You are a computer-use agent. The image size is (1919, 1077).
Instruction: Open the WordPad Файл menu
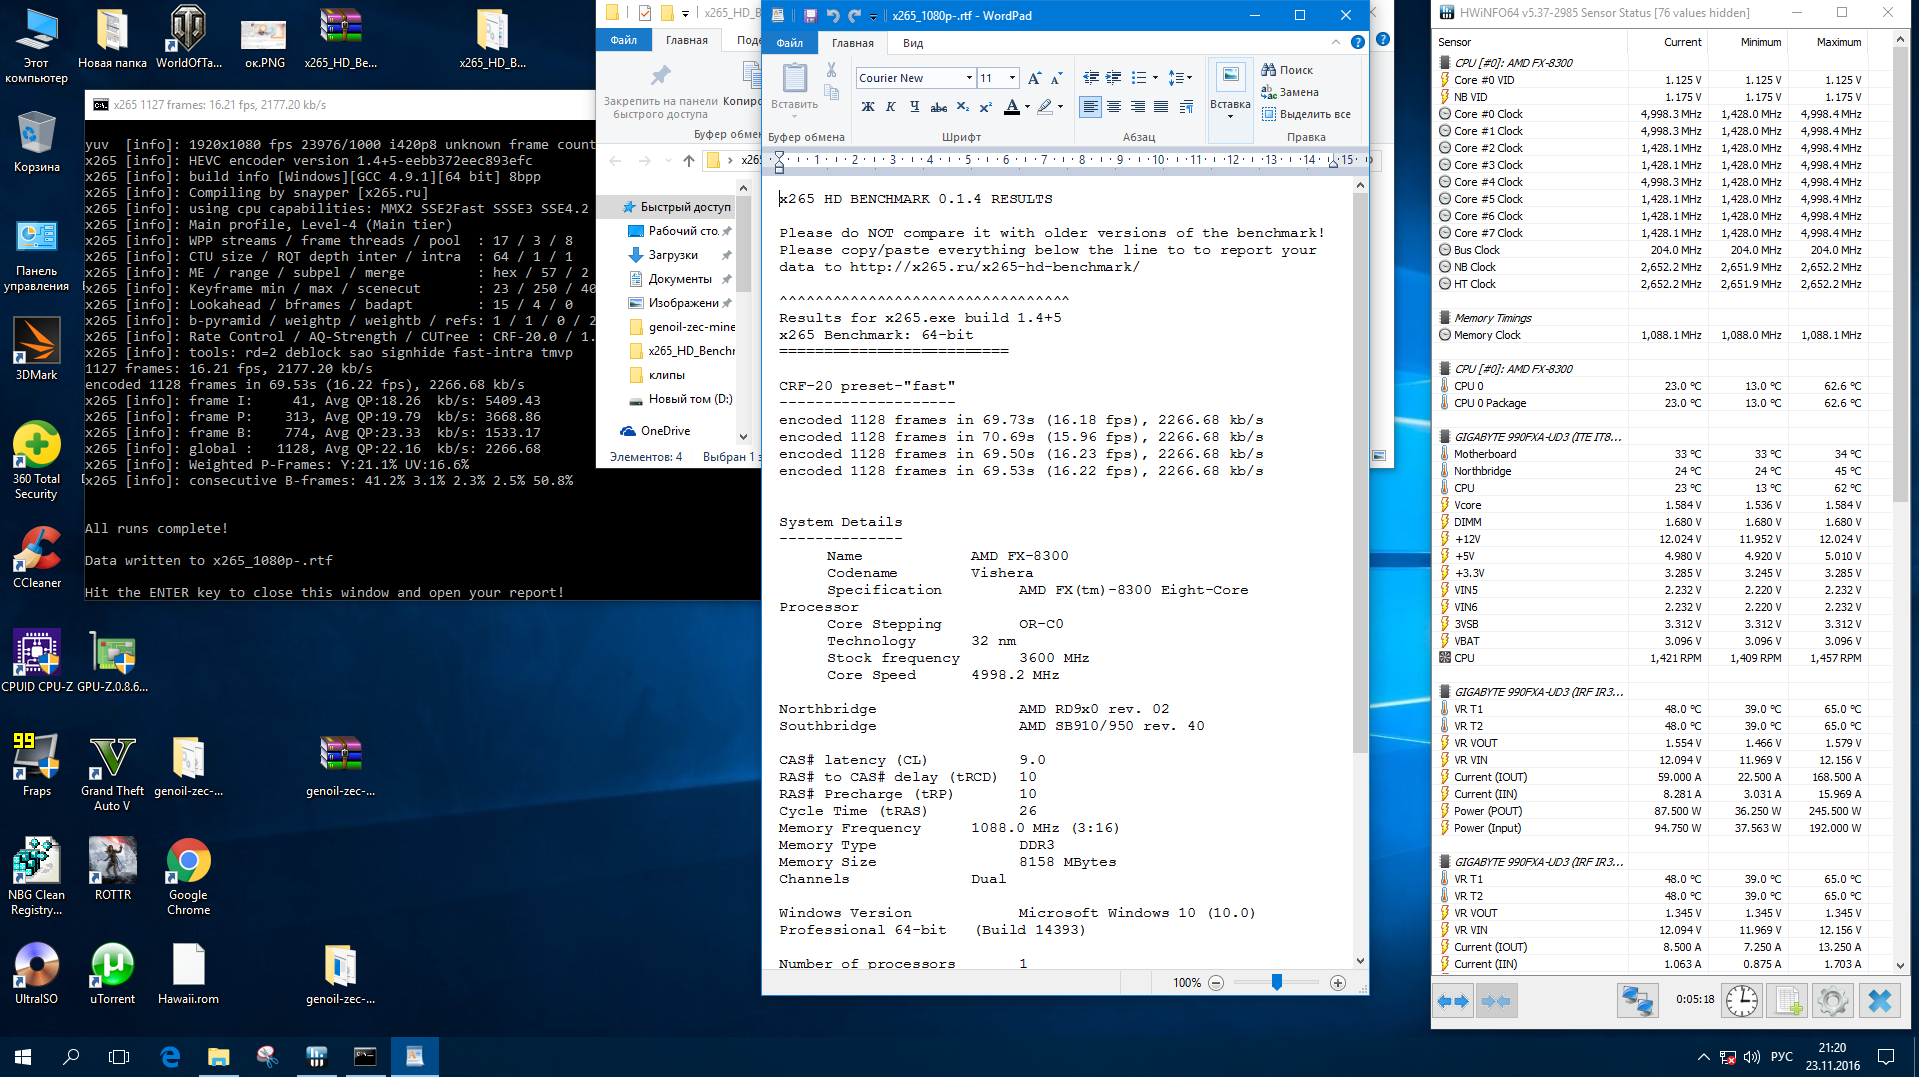[x=789, y=43]
